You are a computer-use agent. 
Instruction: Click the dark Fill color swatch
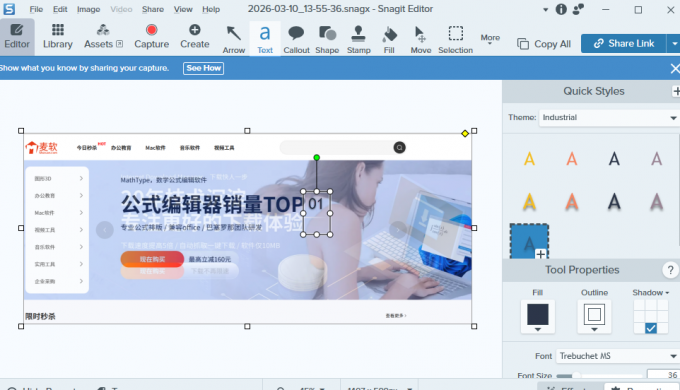[538, 315]
